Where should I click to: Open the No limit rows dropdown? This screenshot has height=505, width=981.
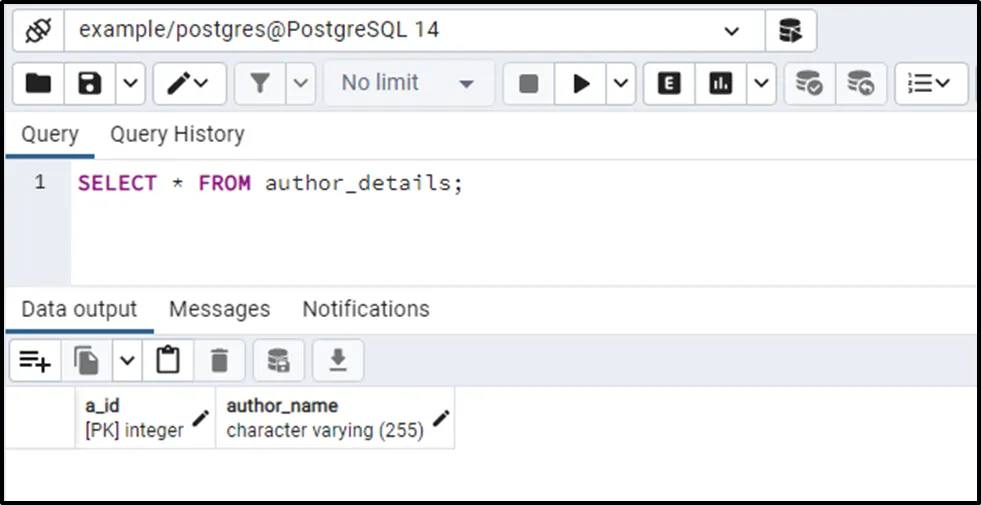[x=407, y=84]
